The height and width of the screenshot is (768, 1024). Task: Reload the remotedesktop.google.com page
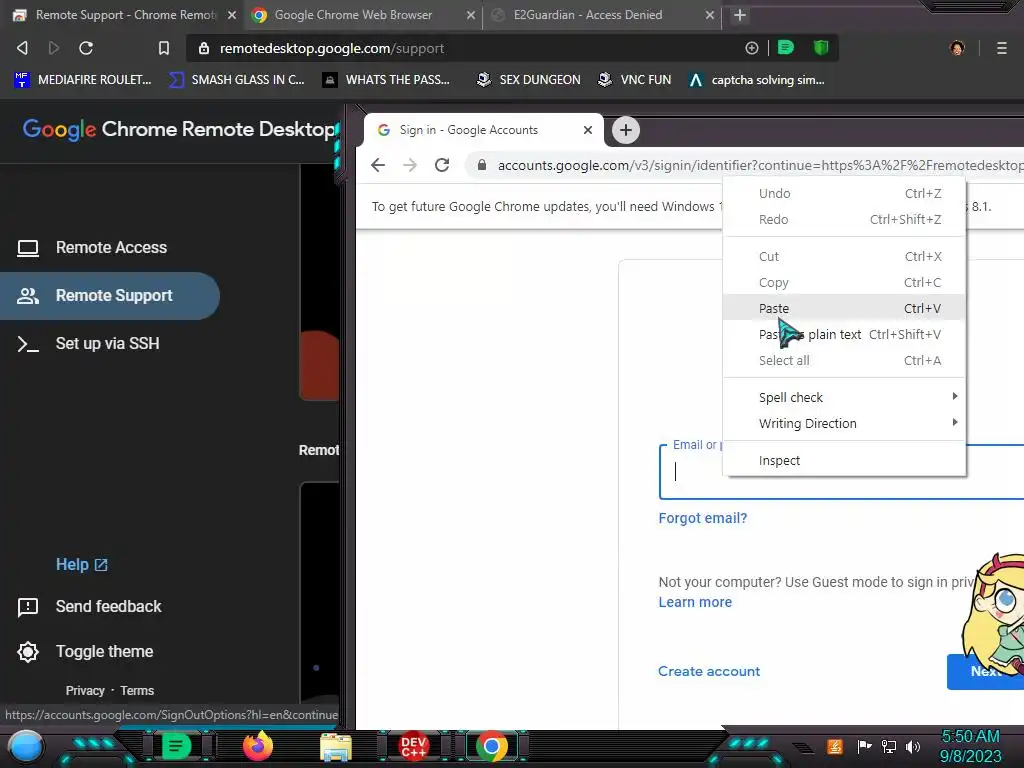86,48
